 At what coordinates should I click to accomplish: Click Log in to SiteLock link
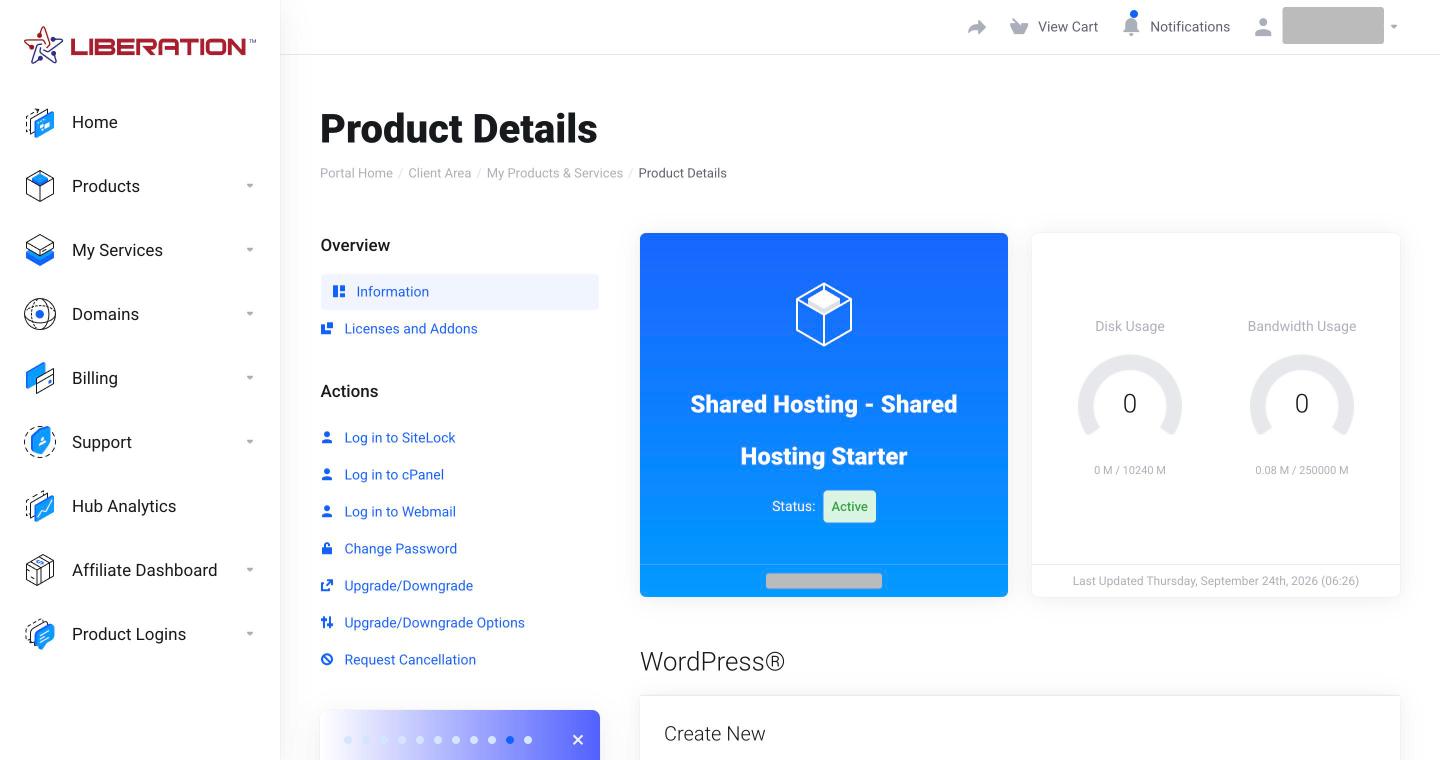click(x=400, y=437)
